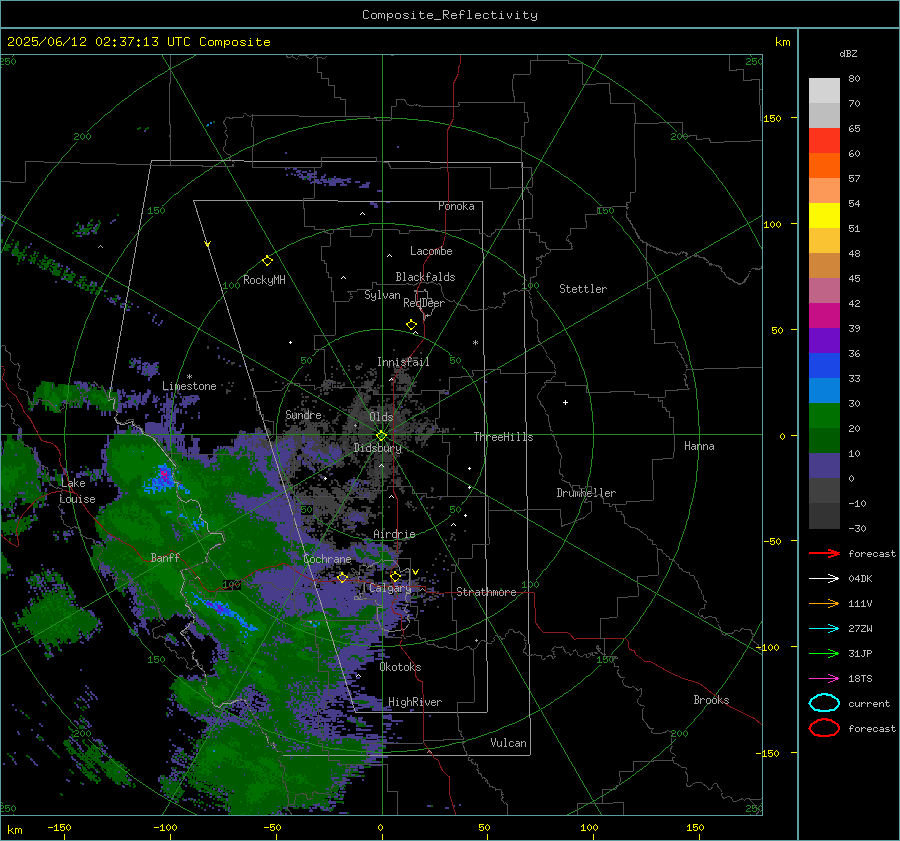
Task: Click the cyan current ellipse icon
Action: [824, 703]
